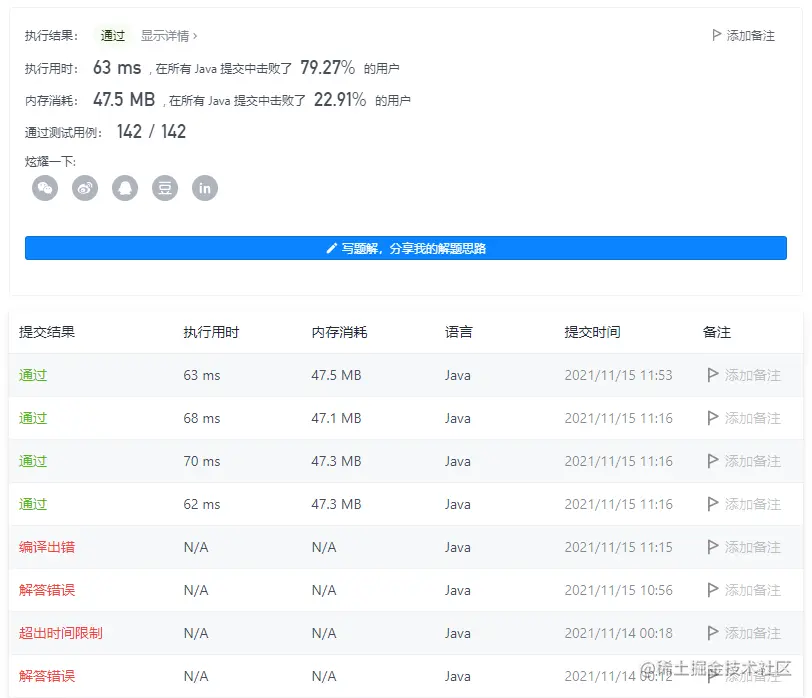The image size is (812, 698).
Task: Select the 142 / 142 test cases text
Action: pos(151,132)
